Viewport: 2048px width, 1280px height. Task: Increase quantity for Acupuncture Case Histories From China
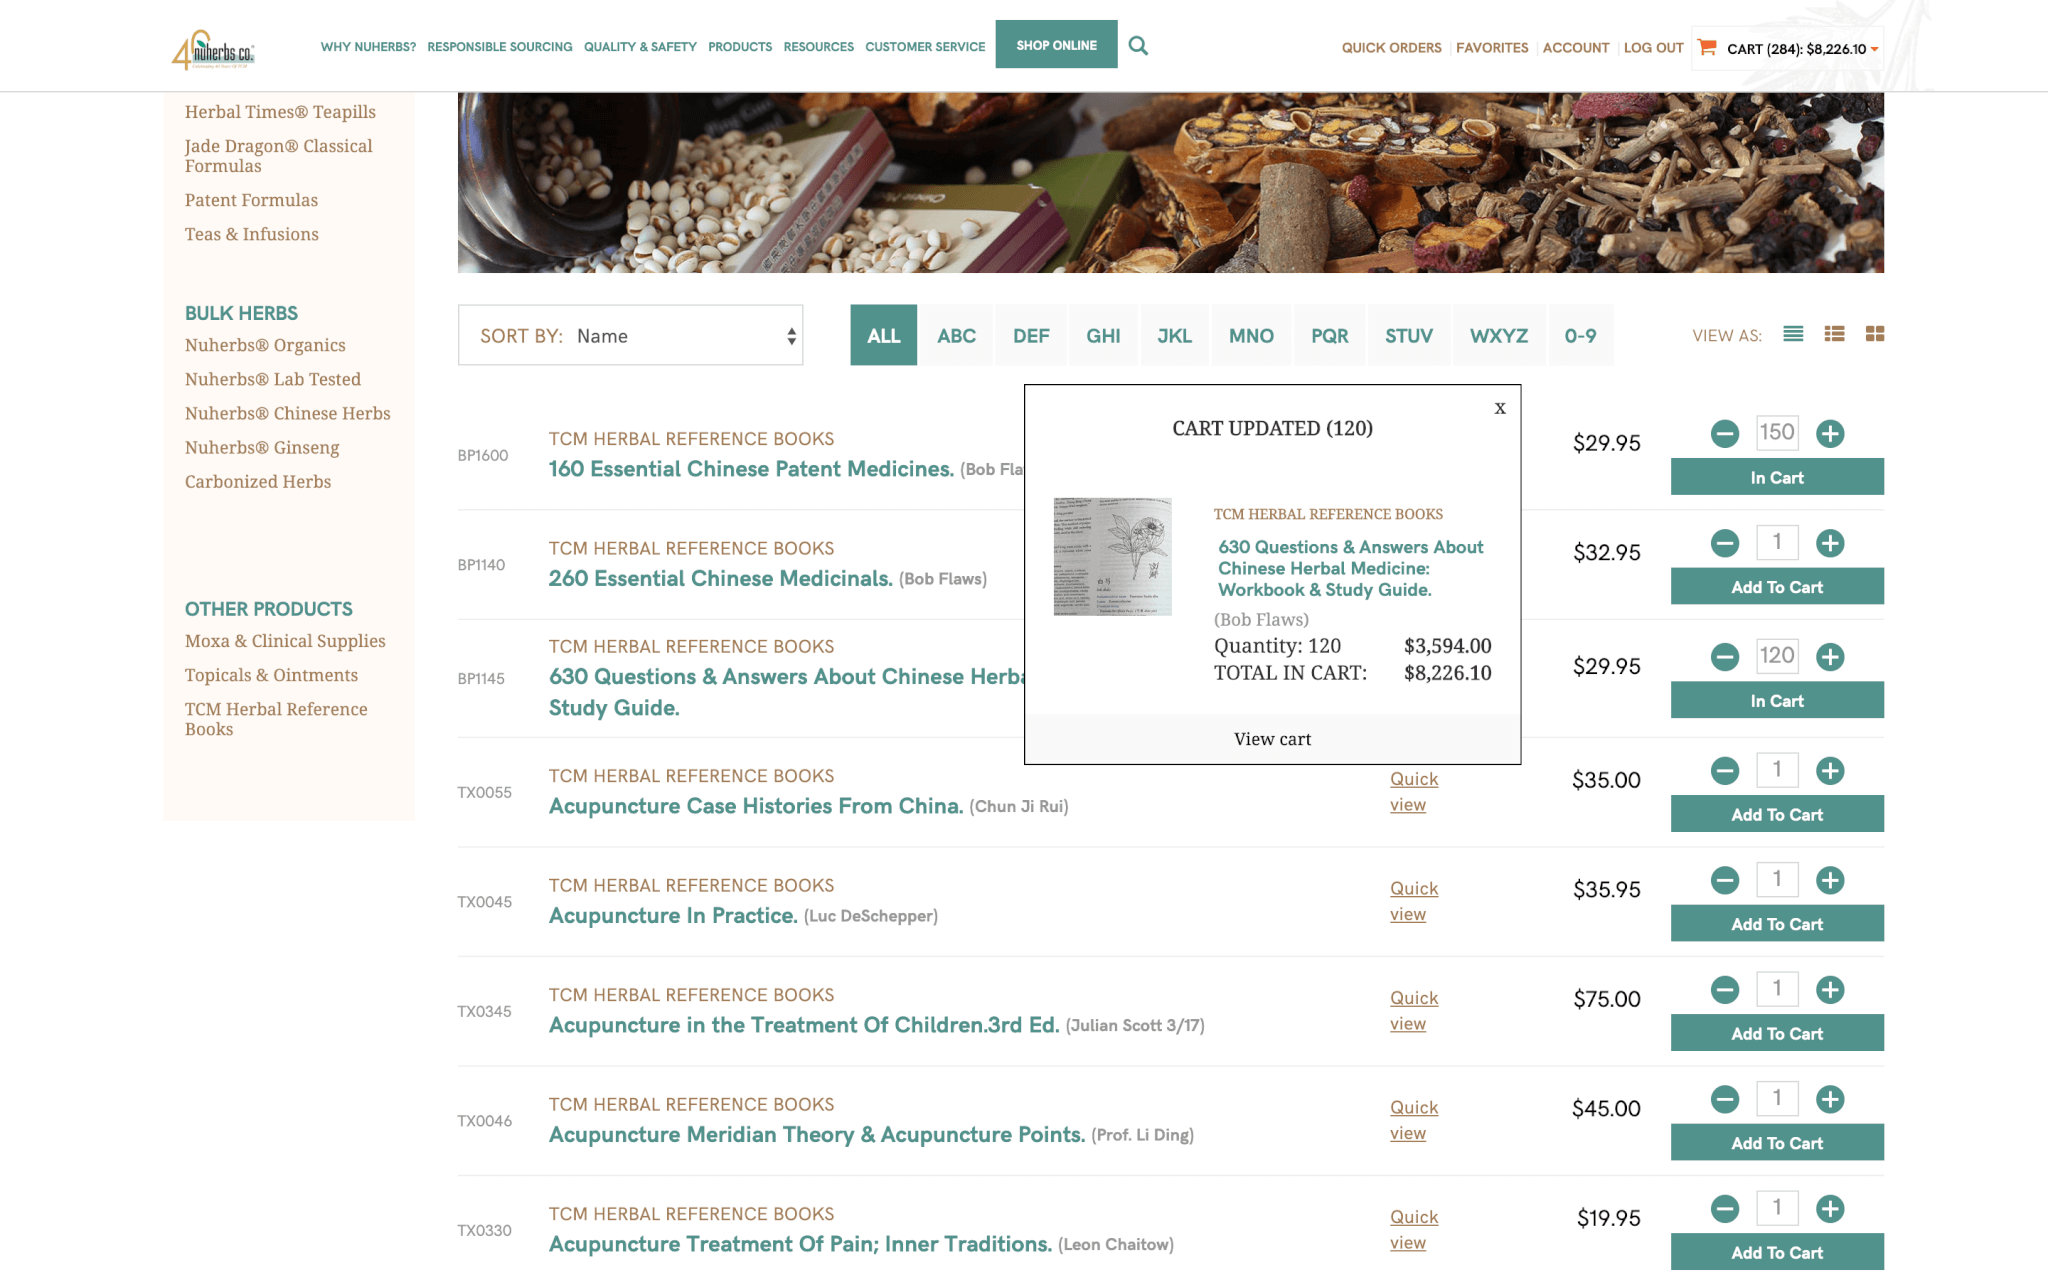click(1830, 771)
